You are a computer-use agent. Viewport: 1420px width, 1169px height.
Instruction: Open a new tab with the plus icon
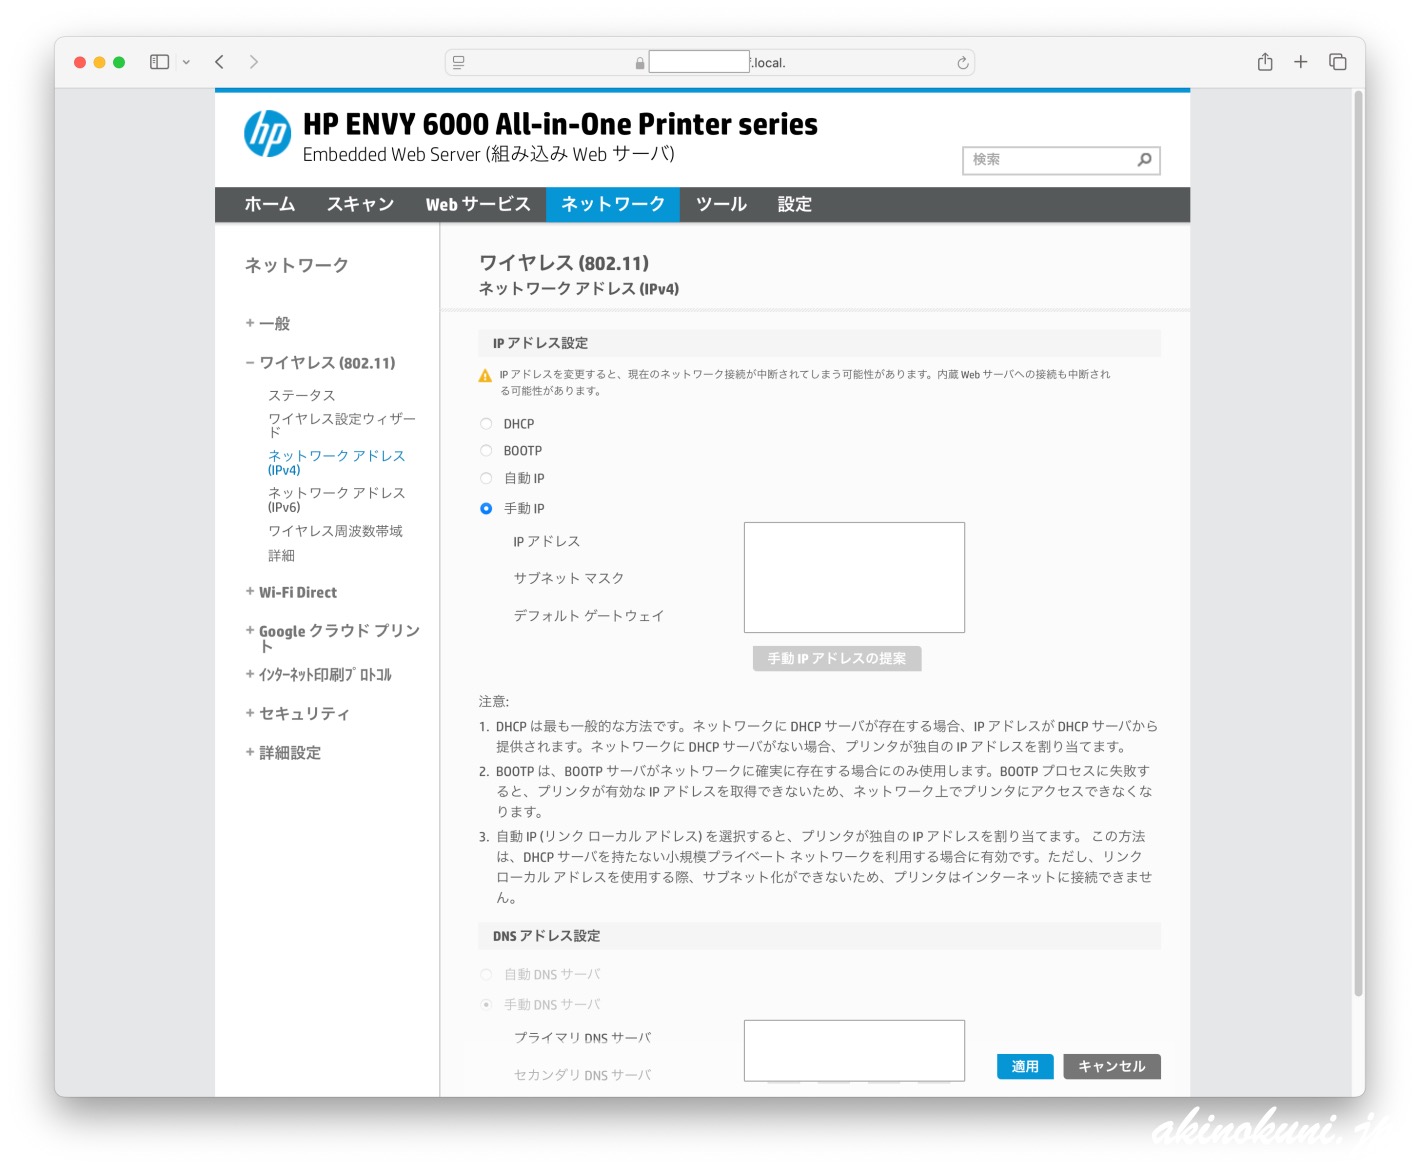(x=1300, y=62)
